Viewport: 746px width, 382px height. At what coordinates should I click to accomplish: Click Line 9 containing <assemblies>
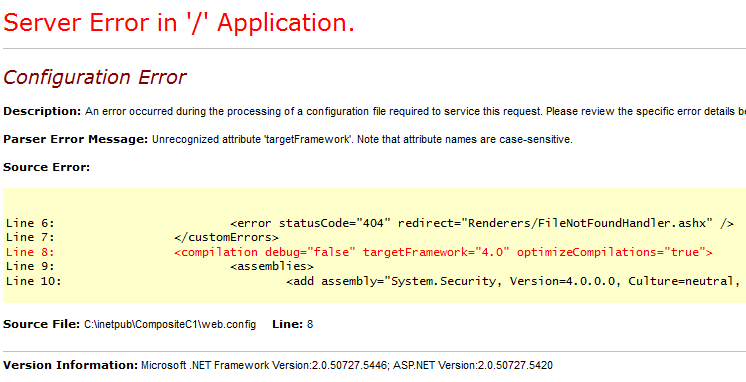point(160,266)
